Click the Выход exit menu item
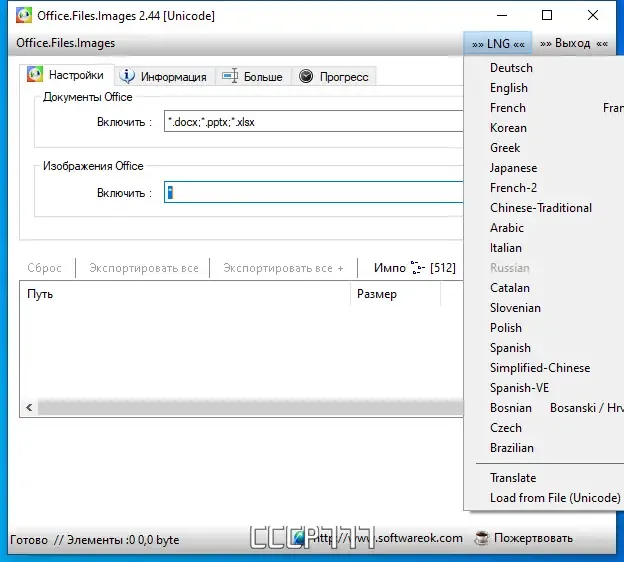Viewport: 624px width, 562px height. click(573, 43)
